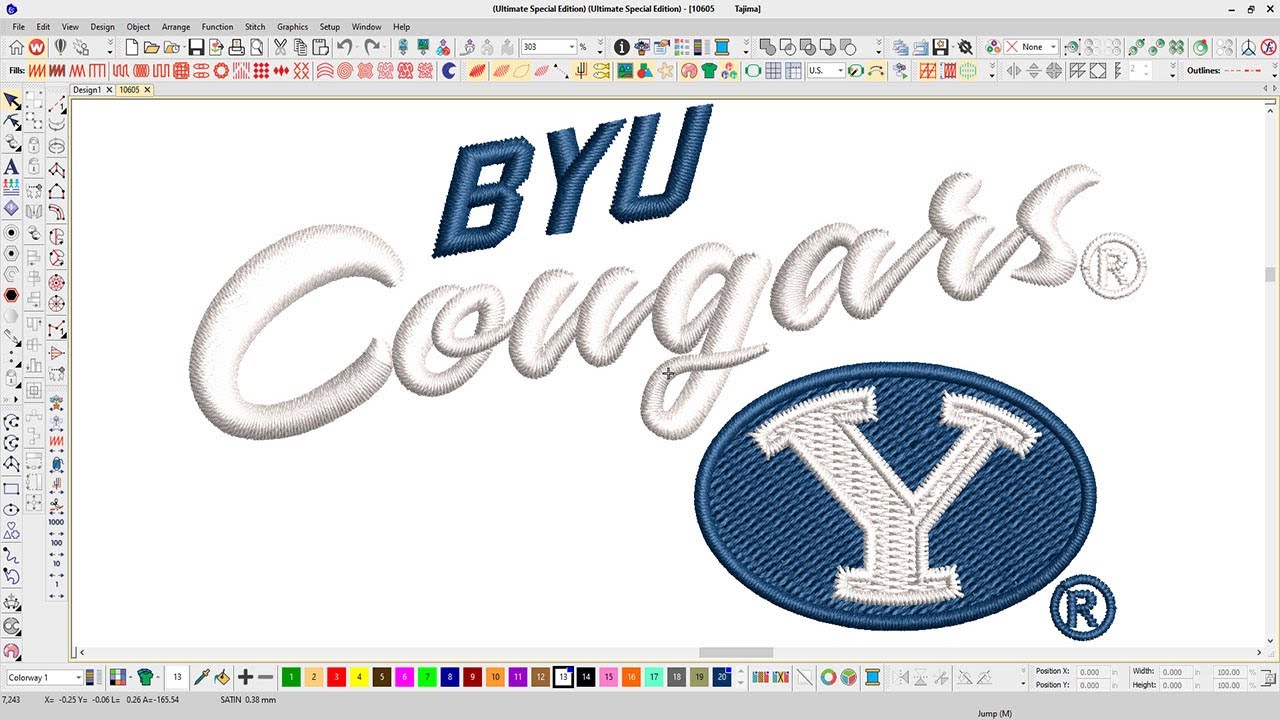Paste using the clipboard icon
The image size is (1280, 720).
320,47
